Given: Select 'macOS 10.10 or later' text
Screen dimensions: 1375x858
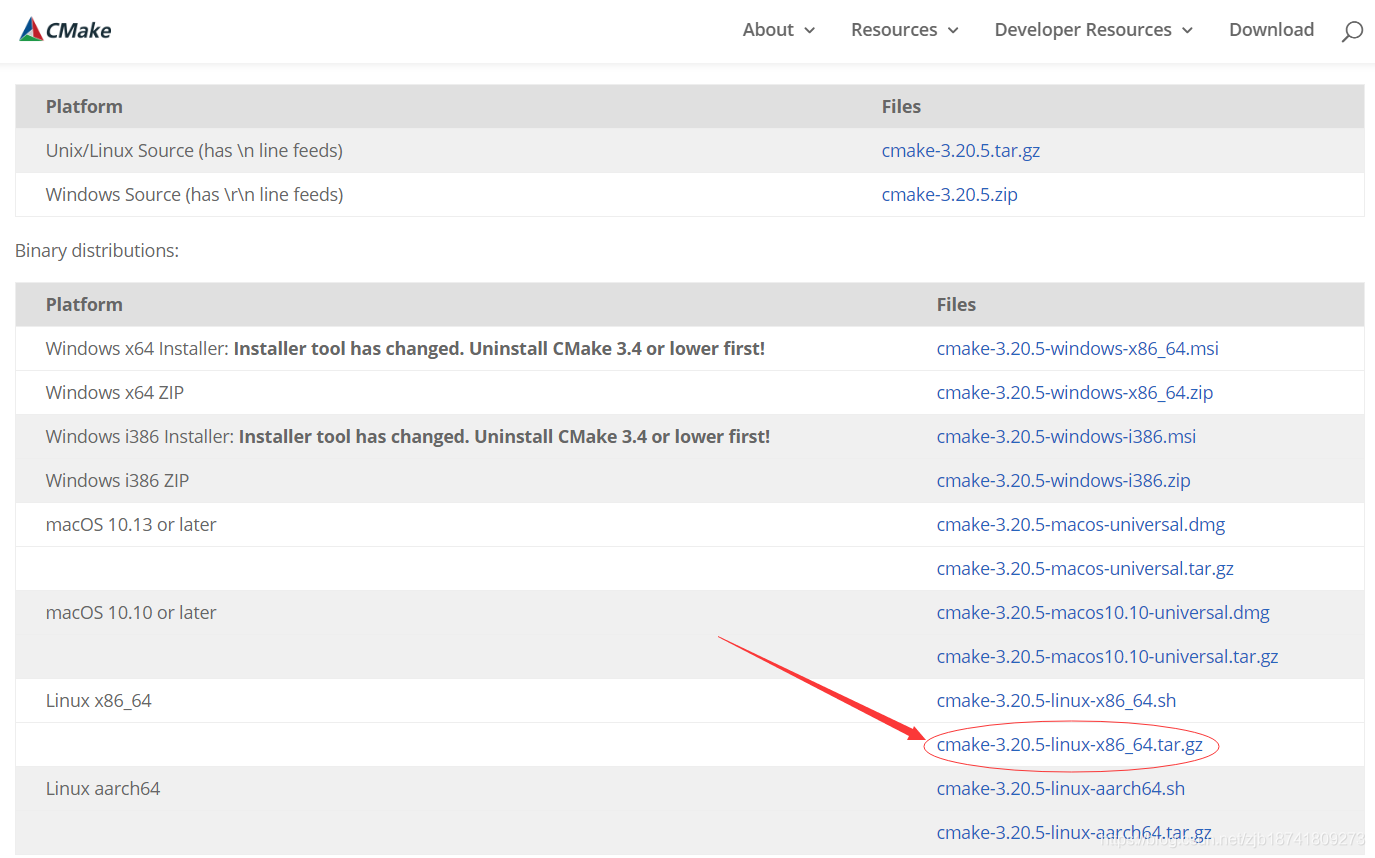Looking at the screenshot, I should 131,613.
